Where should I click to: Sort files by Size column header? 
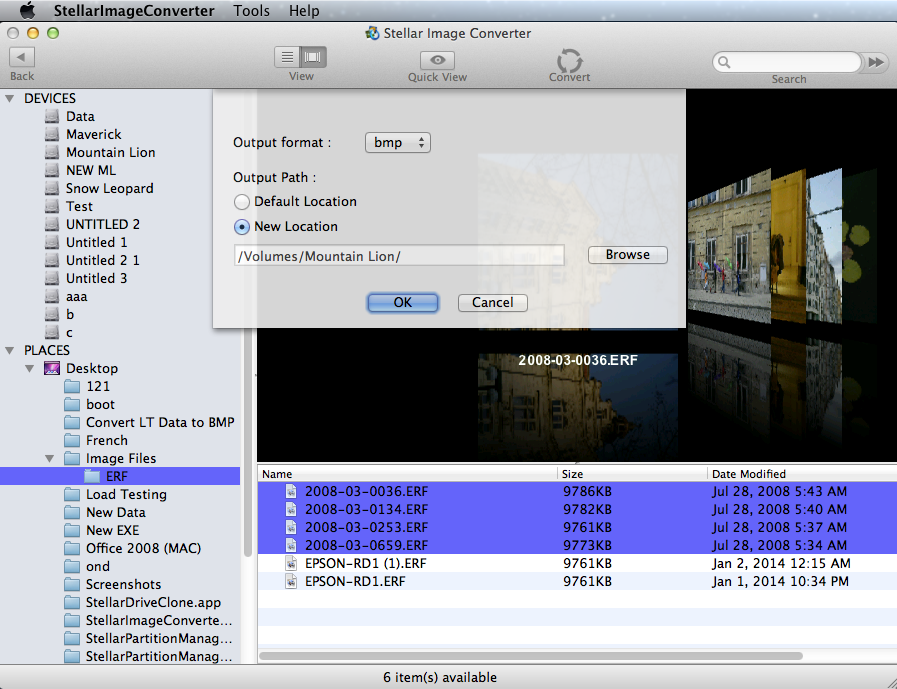(x=632, y=474)
